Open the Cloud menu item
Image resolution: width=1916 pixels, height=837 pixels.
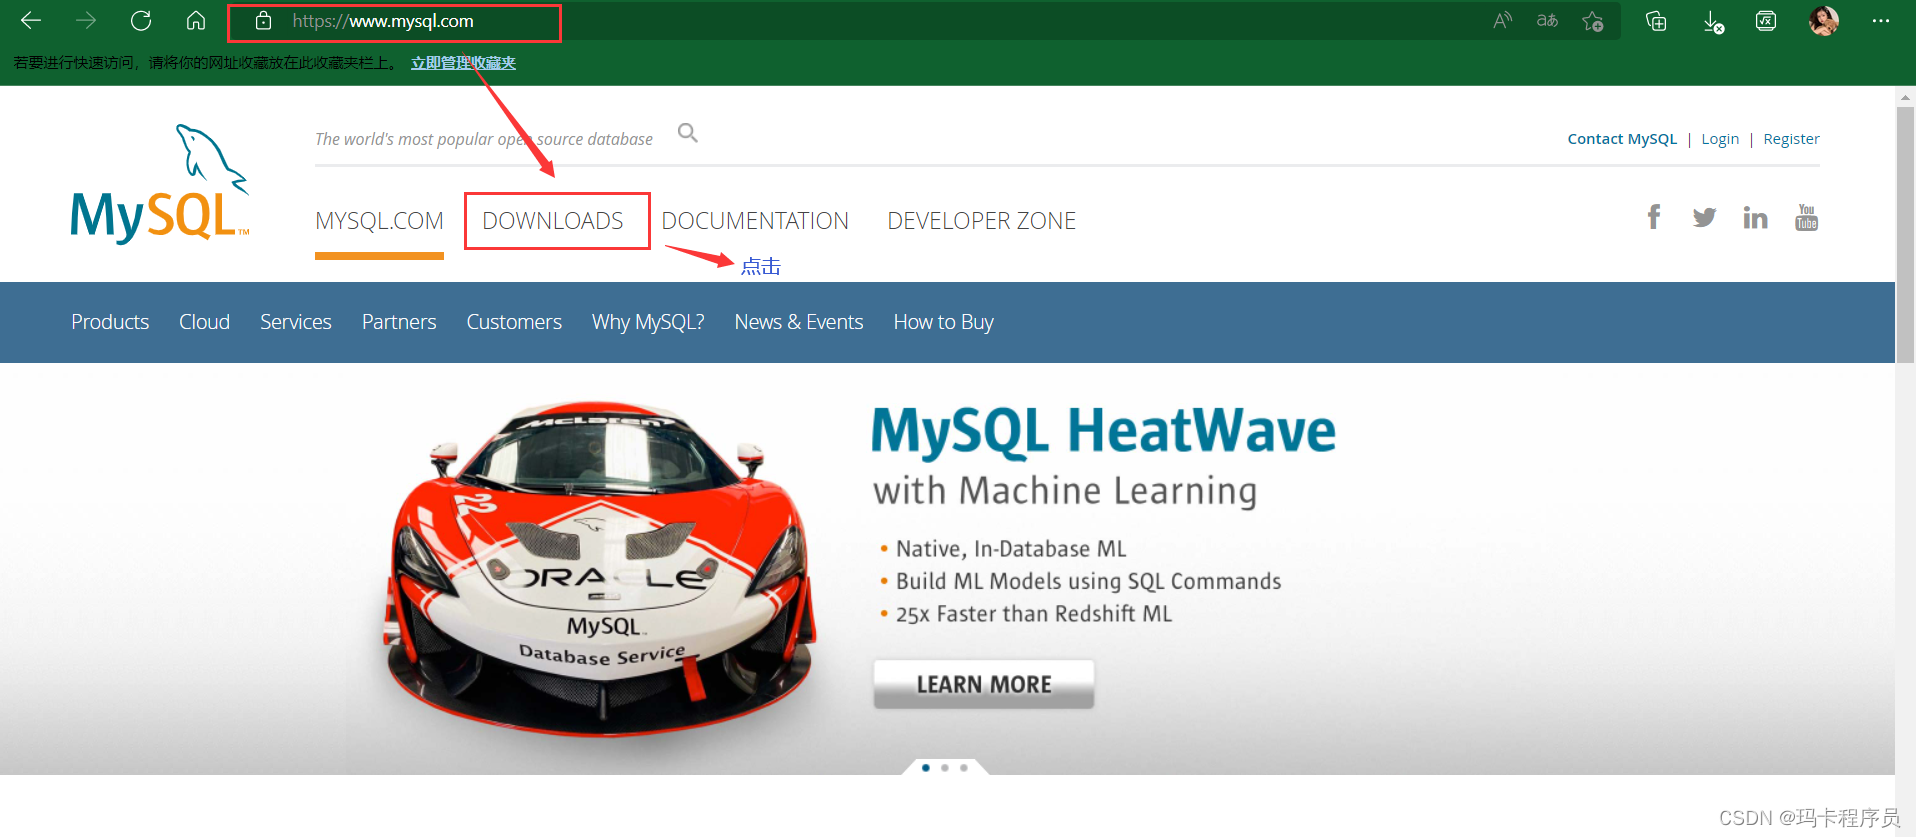204,322
